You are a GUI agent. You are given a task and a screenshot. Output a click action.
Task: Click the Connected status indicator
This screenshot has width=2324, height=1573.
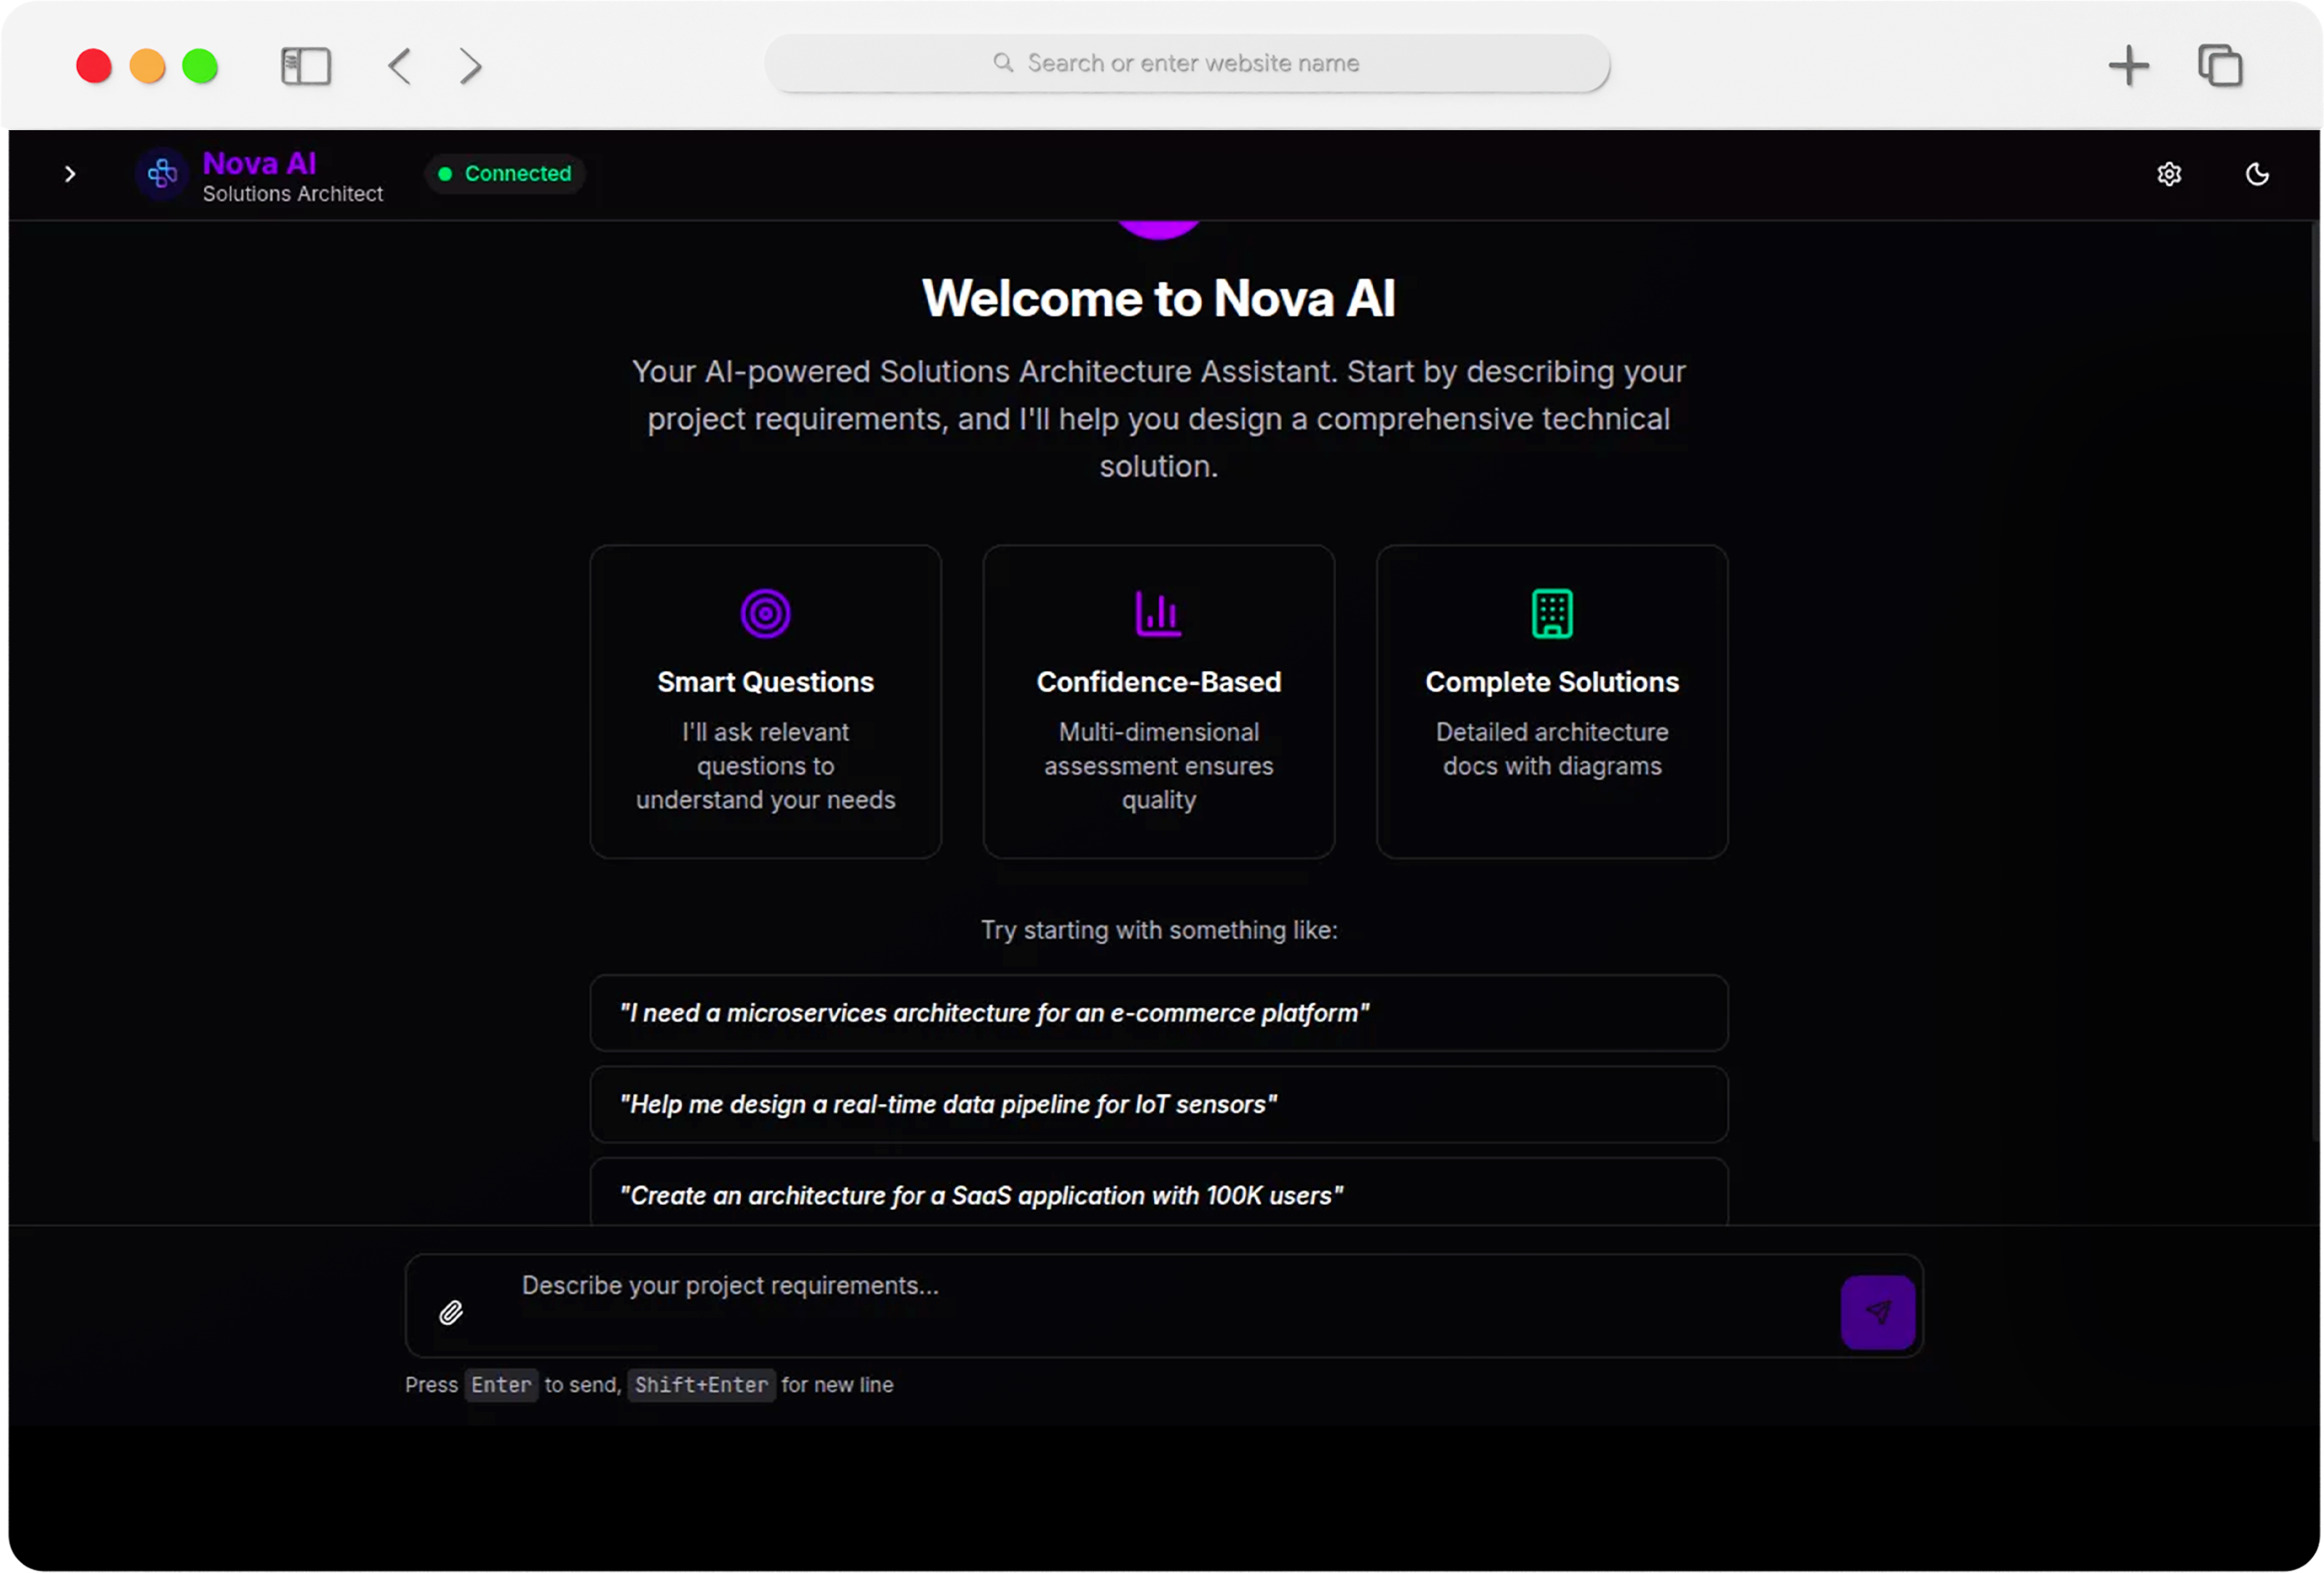click(505, 173)
